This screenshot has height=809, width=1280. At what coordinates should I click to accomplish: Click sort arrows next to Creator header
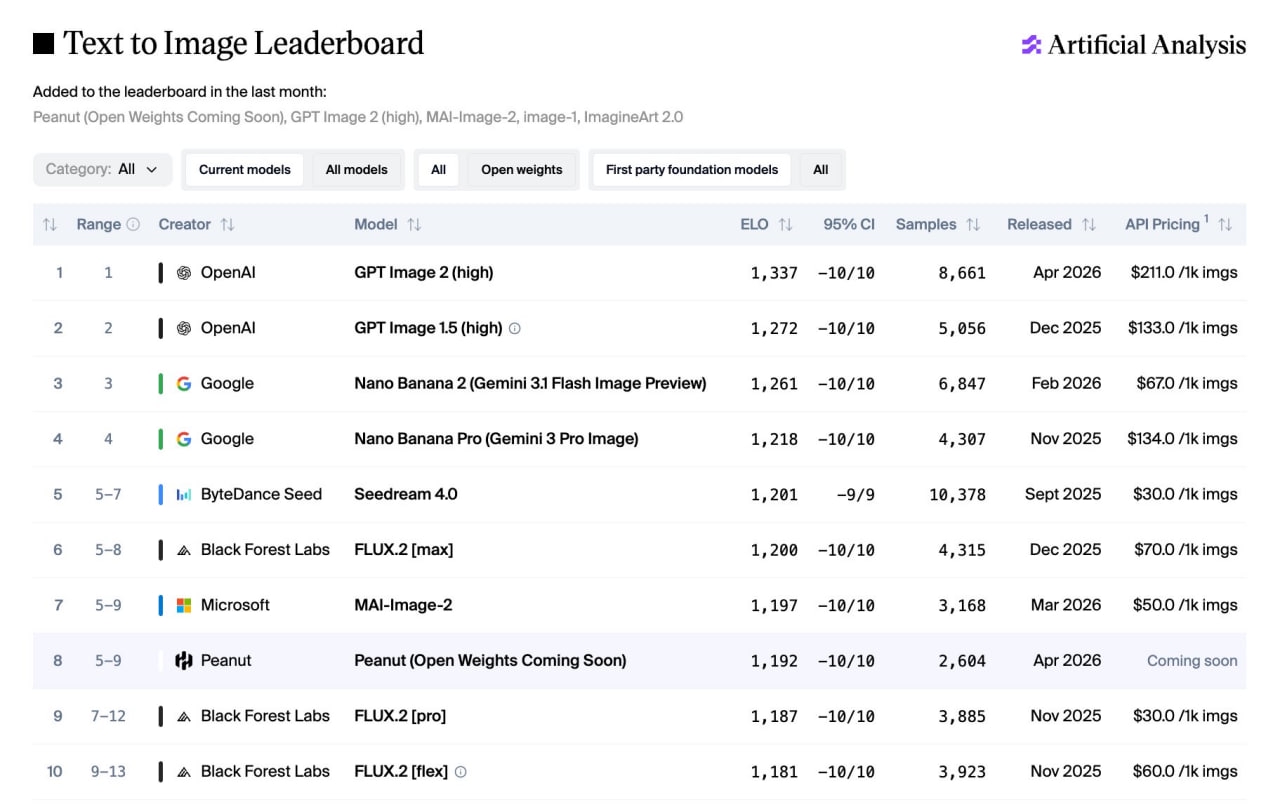click(227, 225)
